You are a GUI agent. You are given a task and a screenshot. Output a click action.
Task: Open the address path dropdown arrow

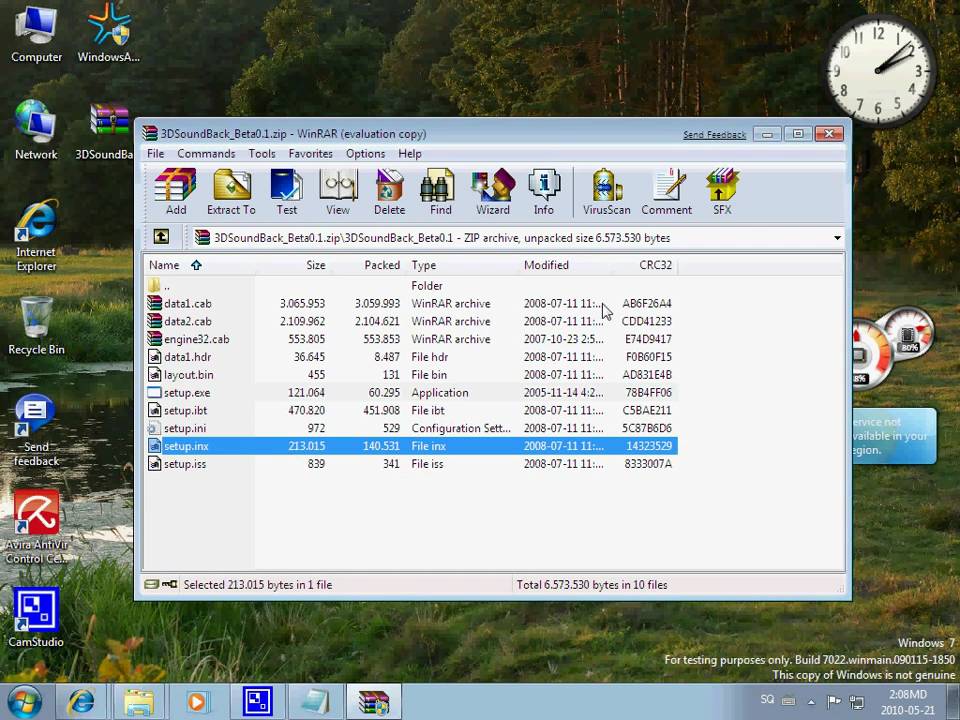[x=837, y=238]
